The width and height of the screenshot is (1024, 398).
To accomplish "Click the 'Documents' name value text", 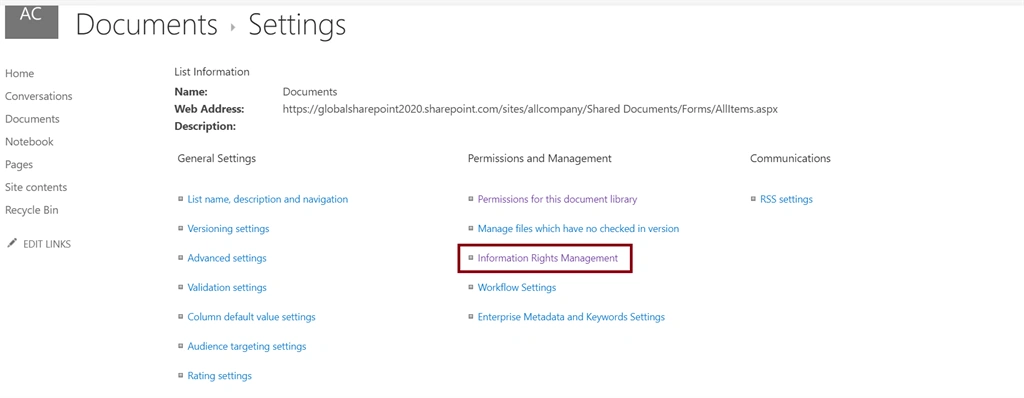I will tap(310, 92).
